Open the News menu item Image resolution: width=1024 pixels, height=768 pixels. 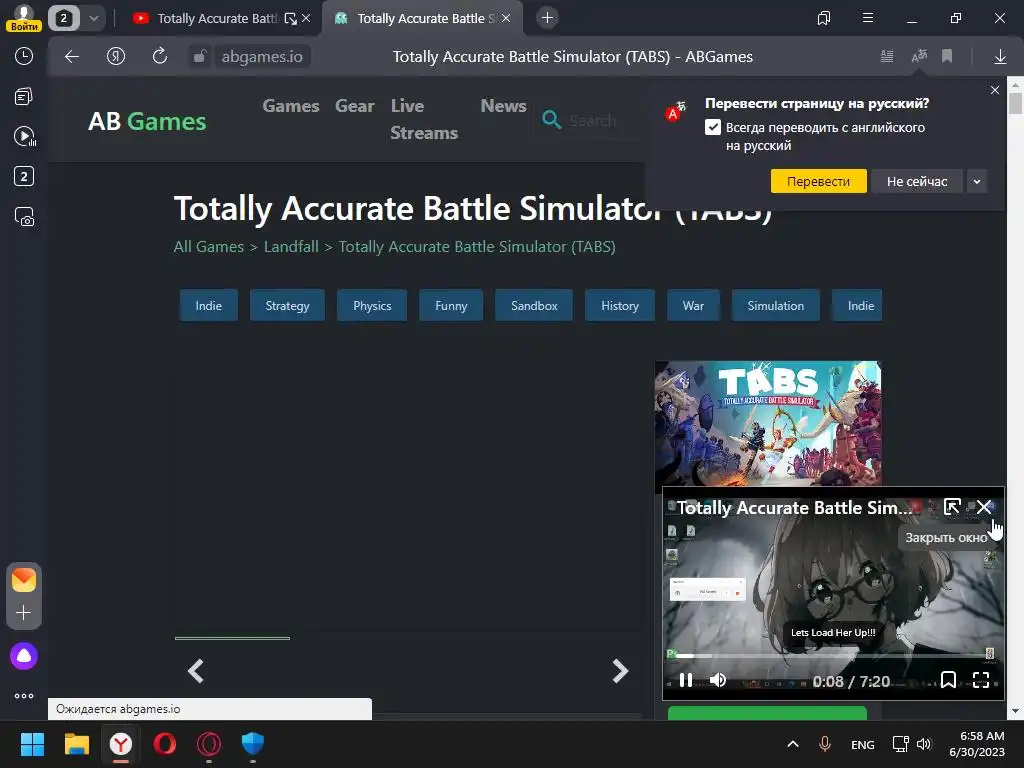click(504, 106)
